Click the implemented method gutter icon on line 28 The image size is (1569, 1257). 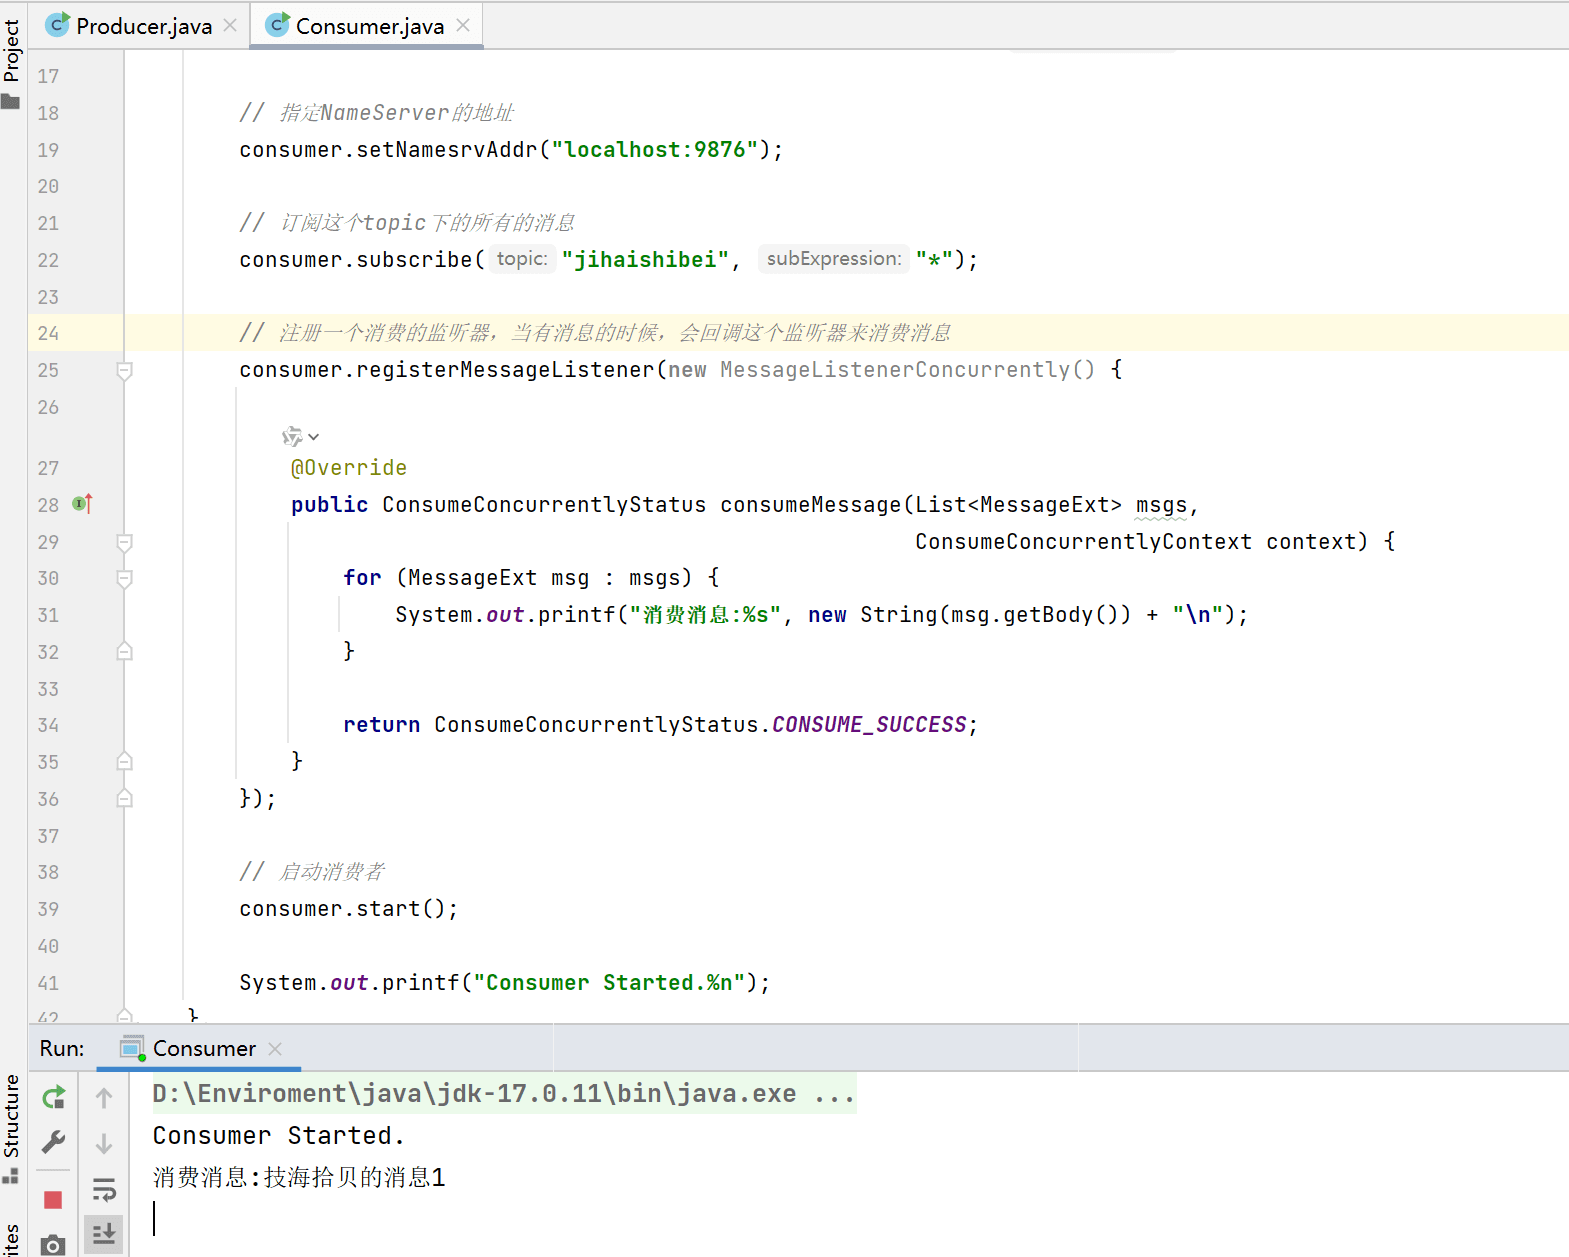[83, 504]
